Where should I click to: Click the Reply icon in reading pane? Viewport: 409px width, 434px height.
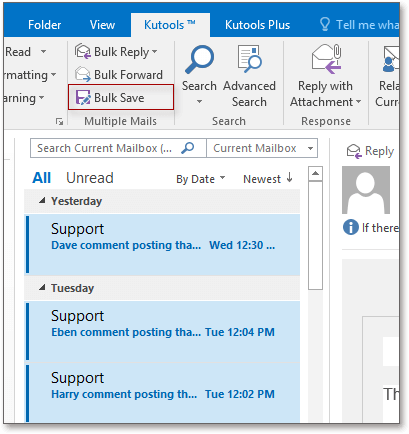coord(354,151)
